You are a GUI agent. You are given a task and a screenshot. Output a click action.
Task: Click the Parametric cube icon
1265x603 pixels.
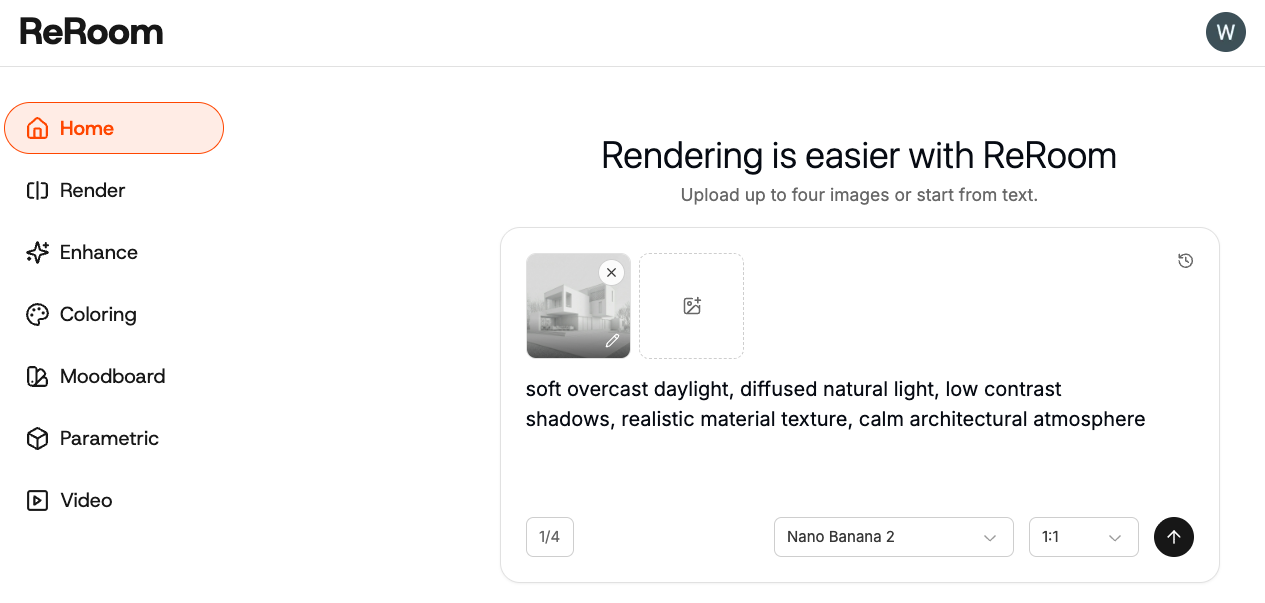37,439
